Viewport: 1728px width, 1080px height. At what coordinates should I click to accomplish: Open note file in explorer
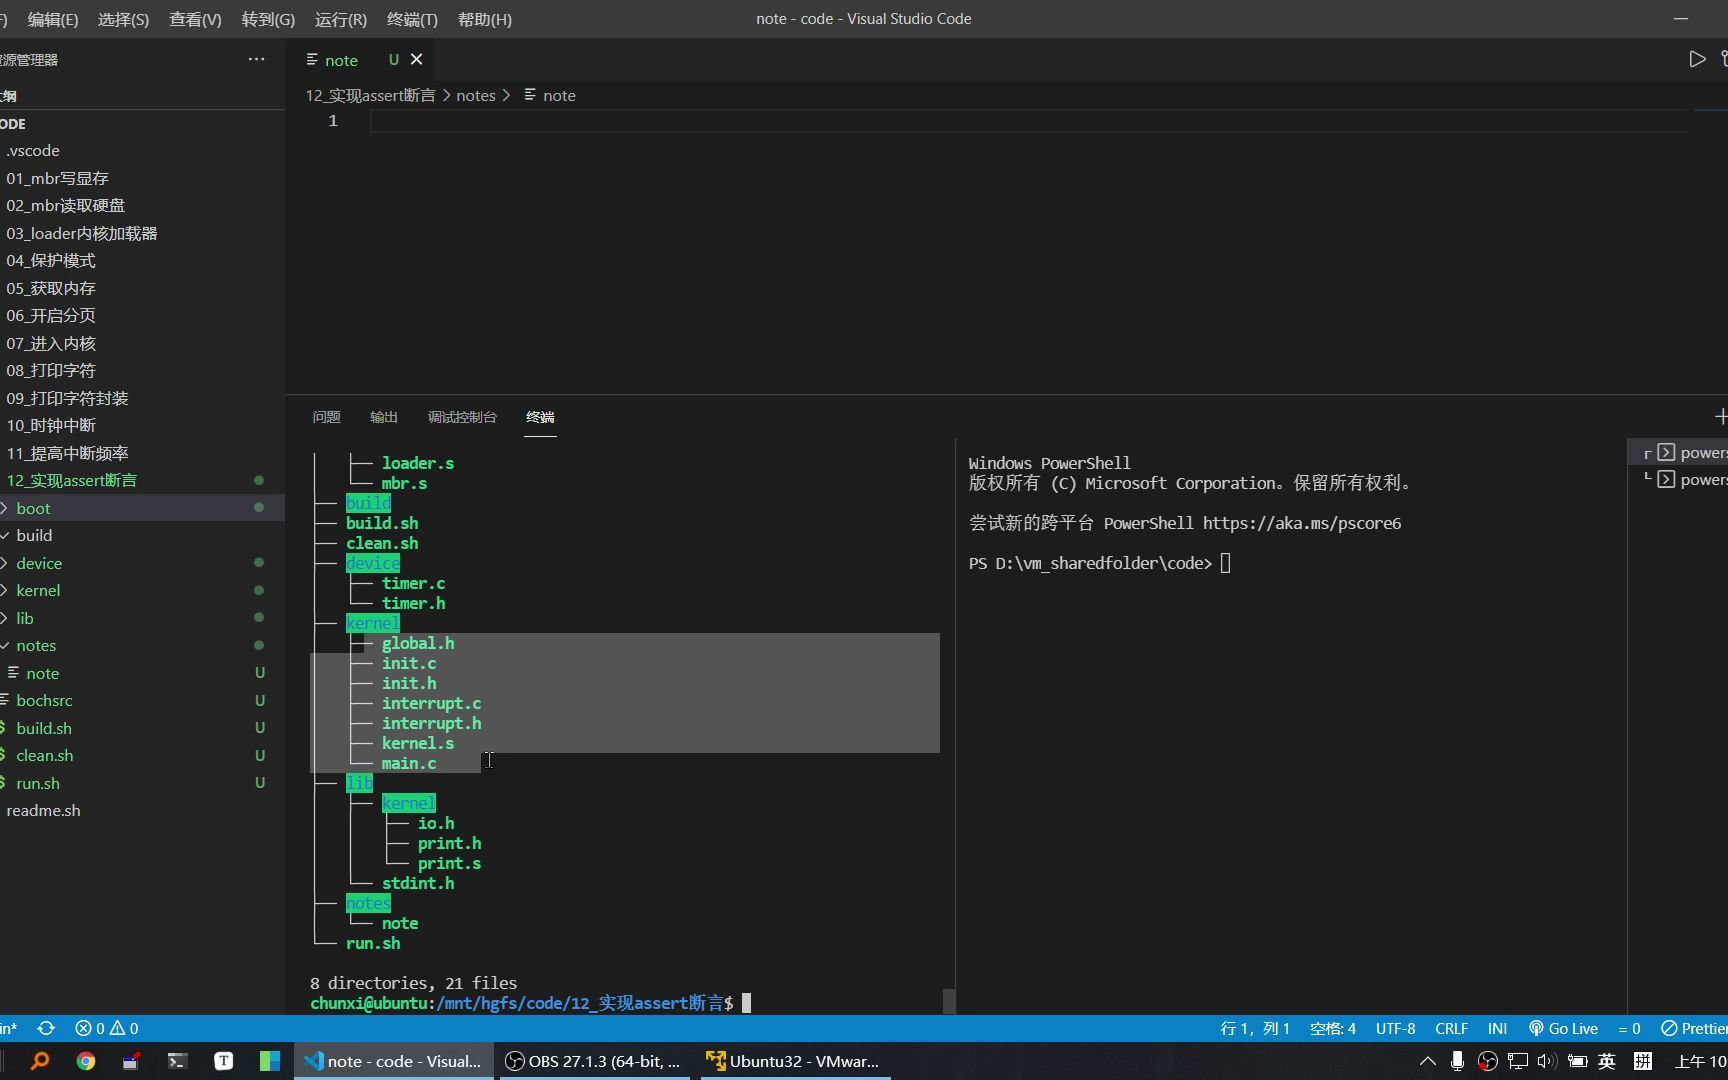tap(142, 673)
